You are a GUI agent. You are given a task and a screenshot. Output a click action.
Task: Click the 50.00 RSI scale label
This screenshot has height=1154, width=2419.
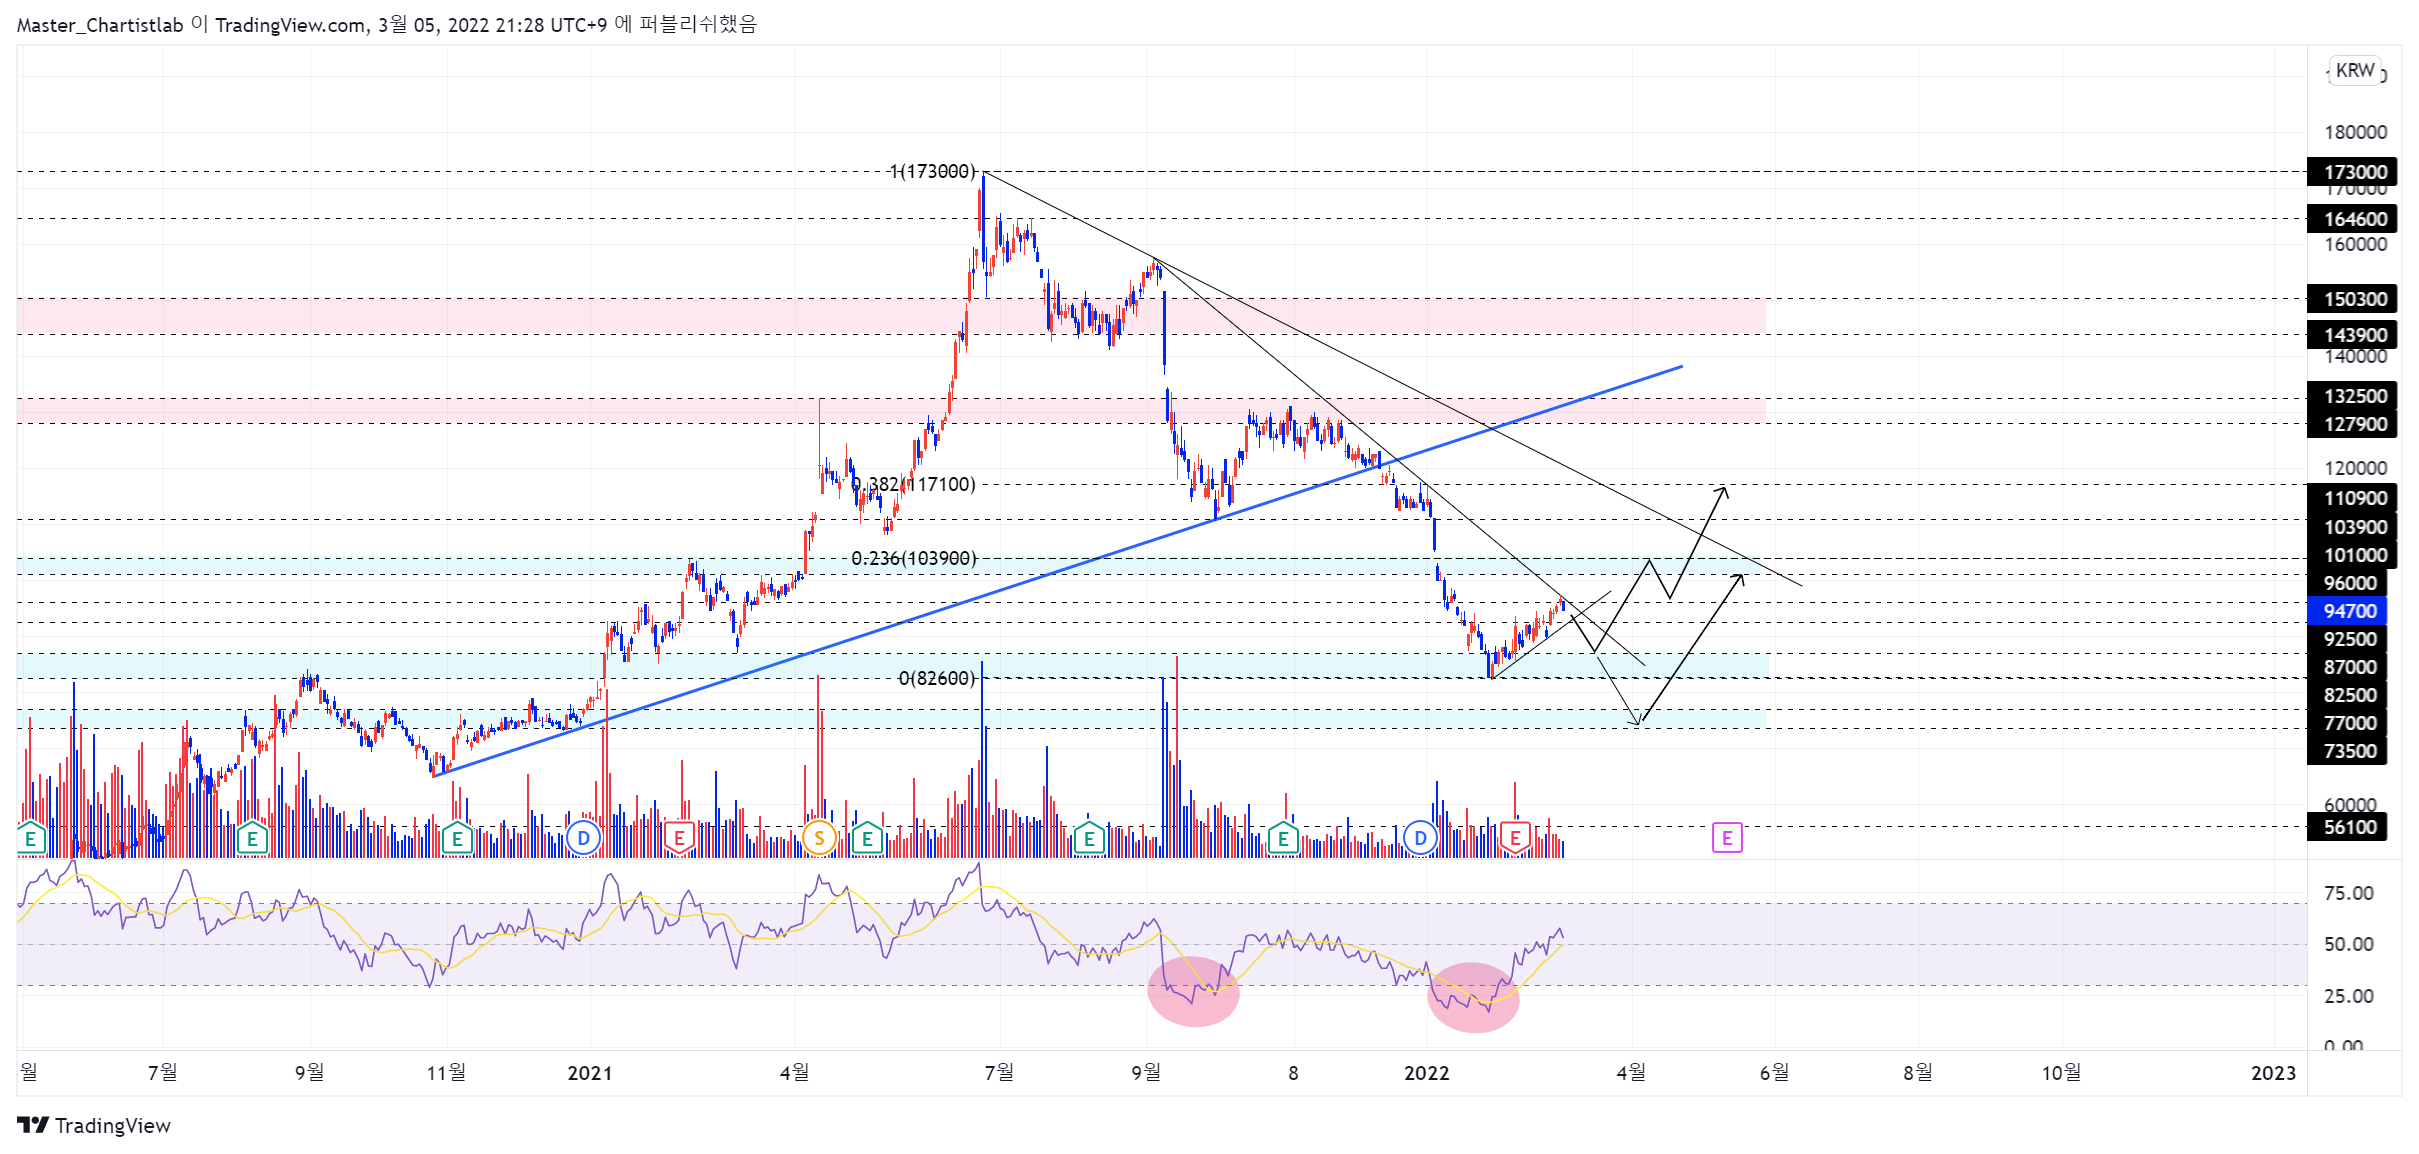pos(2349,944)
